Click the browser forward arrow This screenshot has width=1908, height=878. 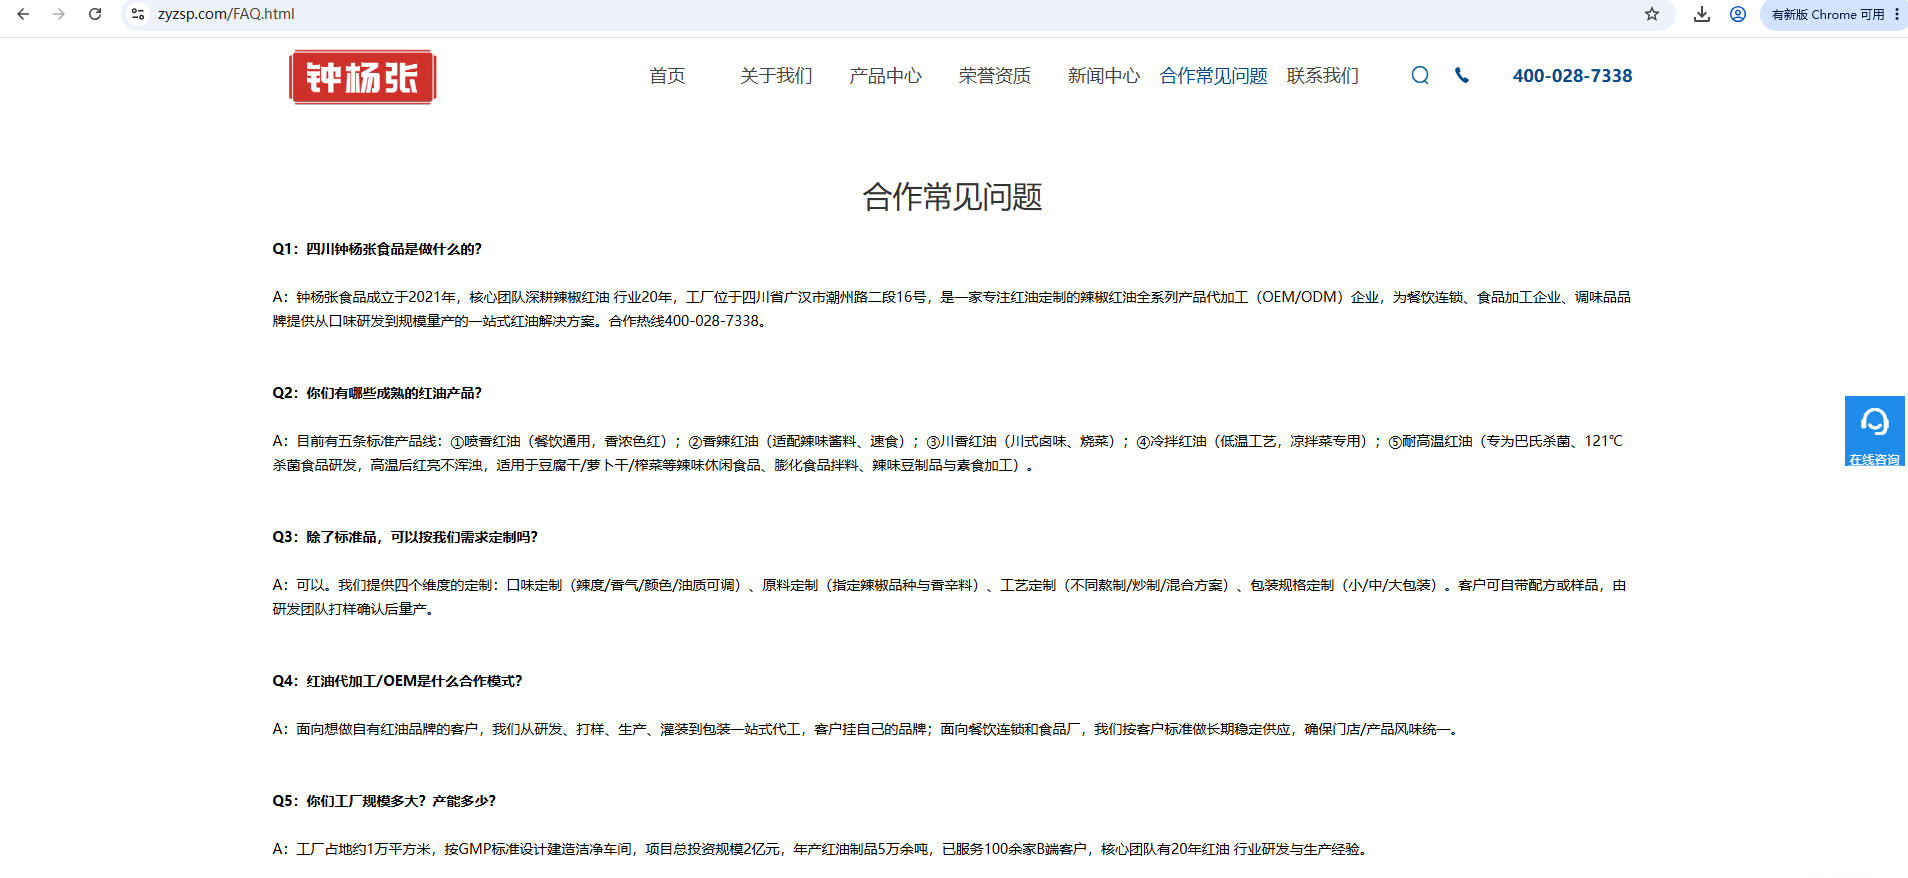pos(59,14)
